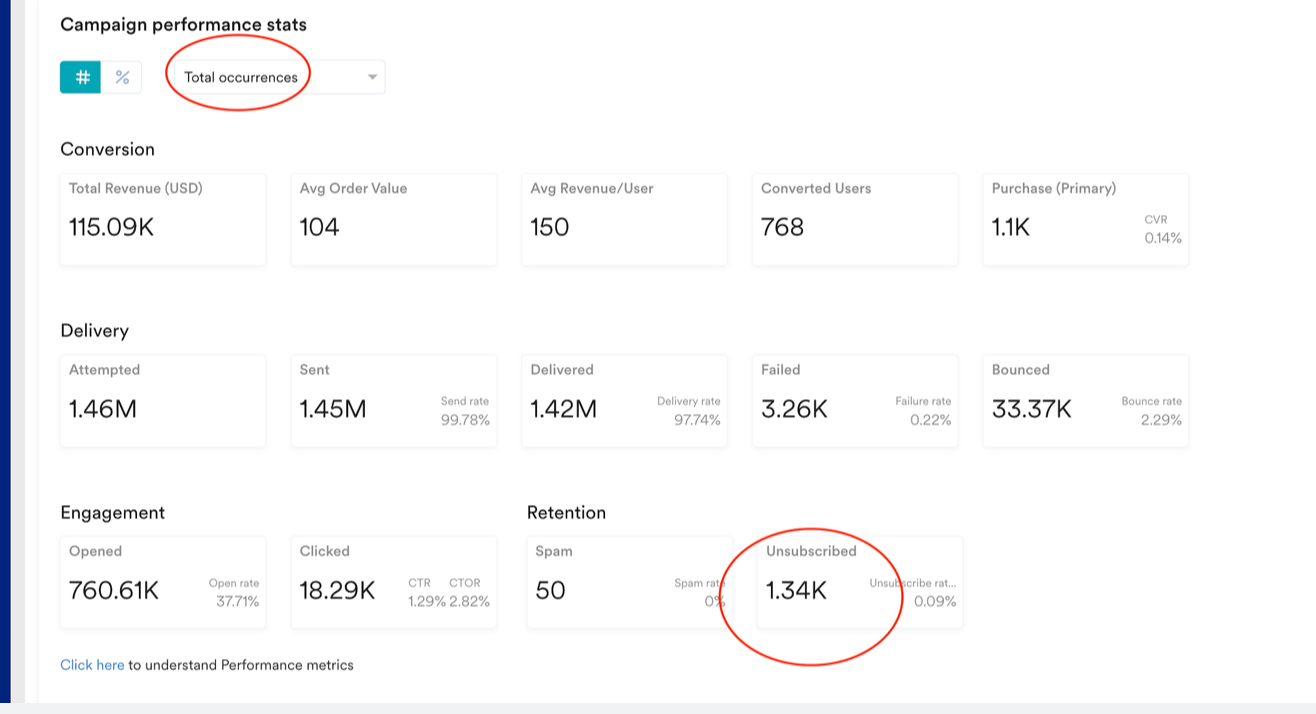Click the Unsubscribe rate value 0.09%
The image size is (1316, 714).
pyautogui.click(x=935, y=602)
